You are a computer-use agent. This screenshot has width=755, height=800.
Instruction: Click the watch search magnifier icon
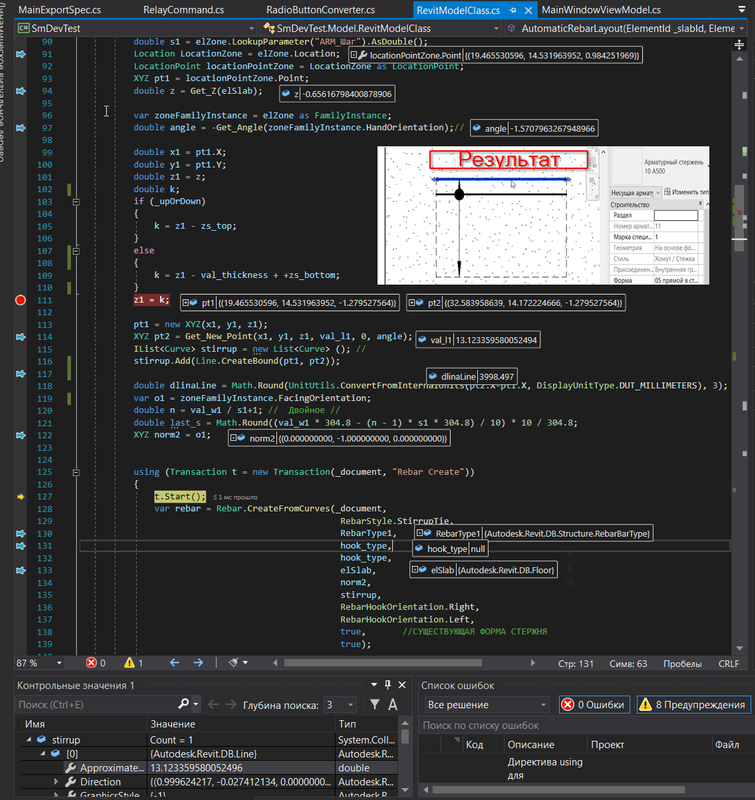tap(183, 704)
